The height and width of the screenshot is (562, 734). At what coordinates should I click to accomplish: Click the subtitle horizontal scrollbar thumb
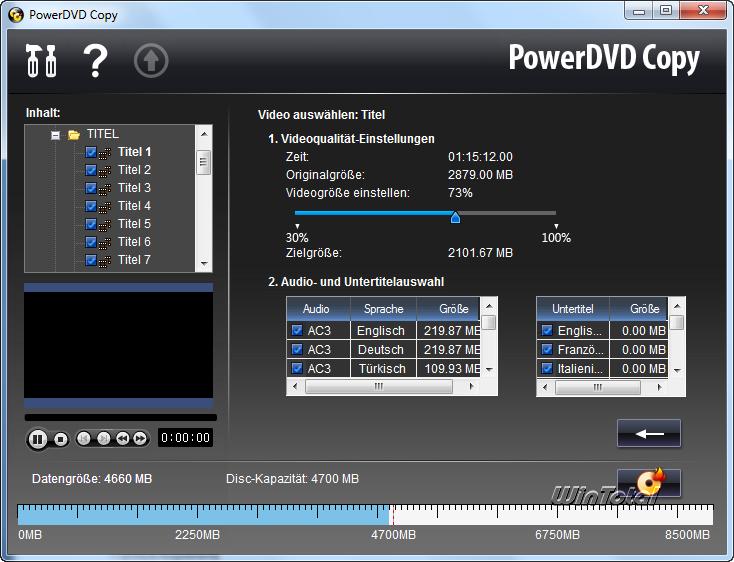click(598, 387)
